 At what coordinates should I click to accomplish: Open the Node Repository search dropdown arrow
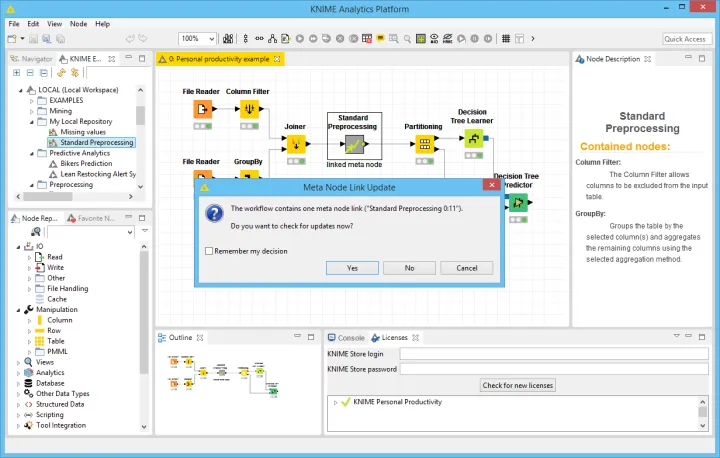pyautogui.click(x=129, y=232)
